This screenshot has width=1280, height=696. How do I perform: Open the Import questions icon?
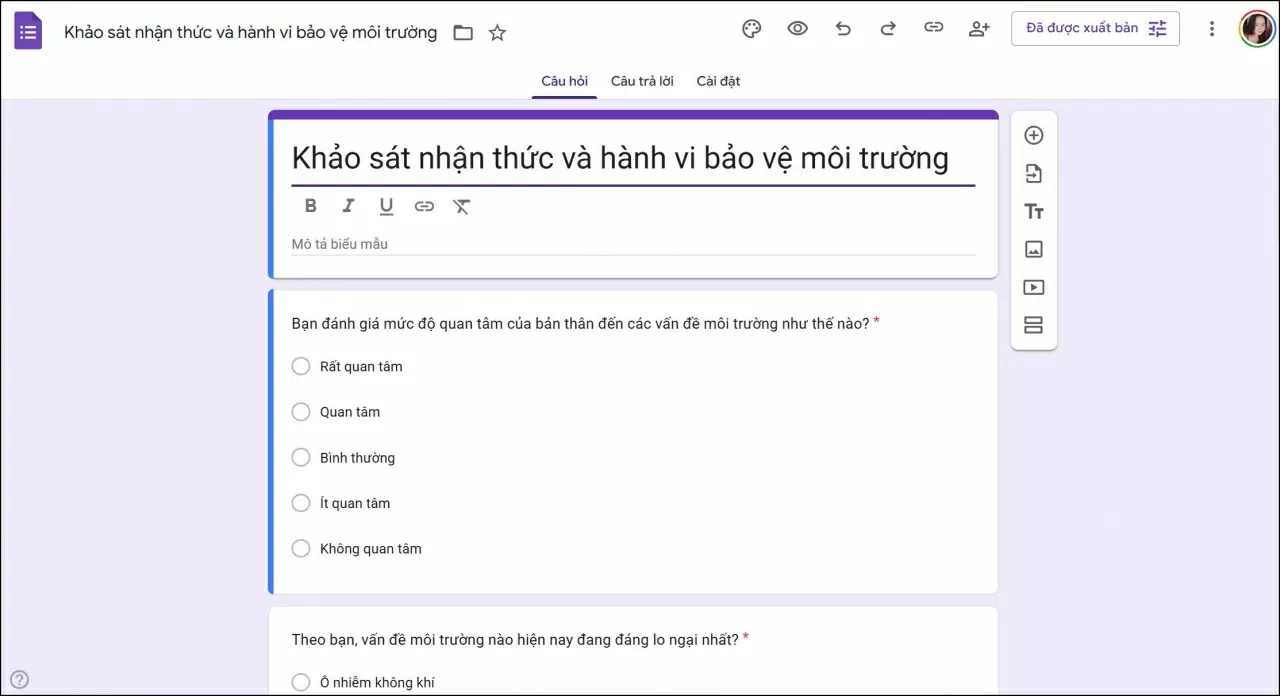(1033, 172)
